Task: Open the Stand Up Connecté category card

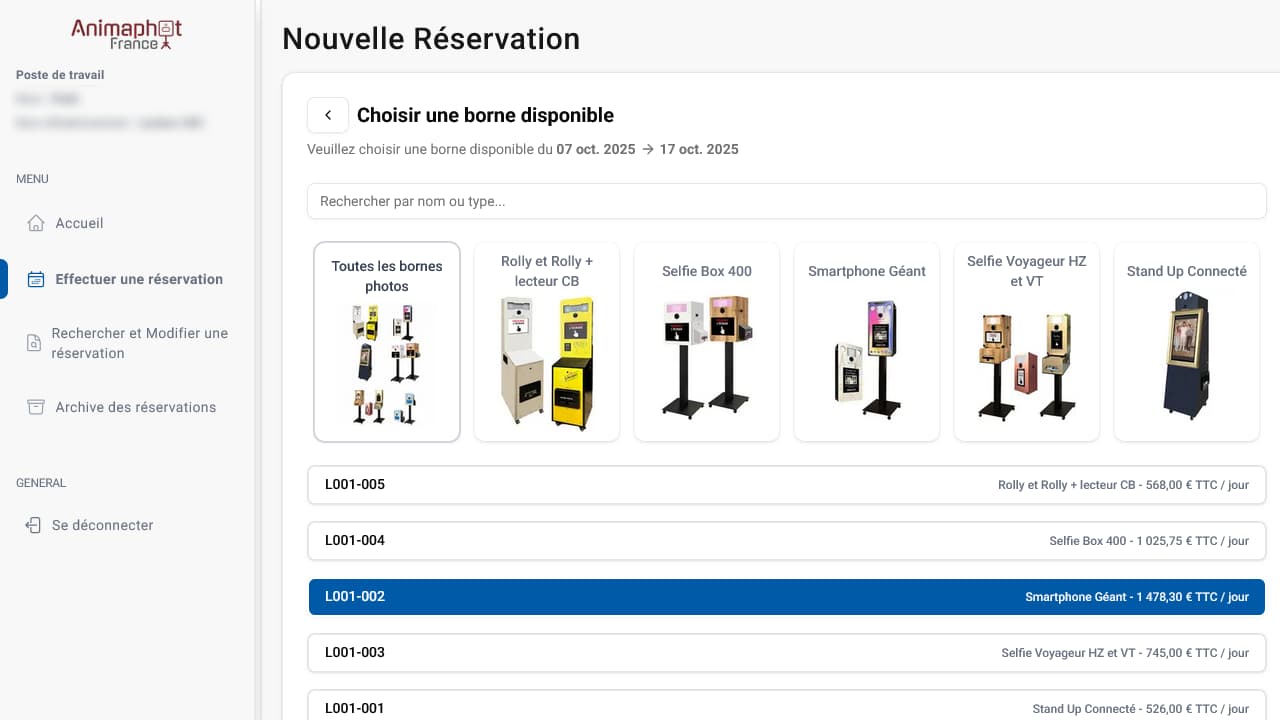Action: pos(1187,341)
